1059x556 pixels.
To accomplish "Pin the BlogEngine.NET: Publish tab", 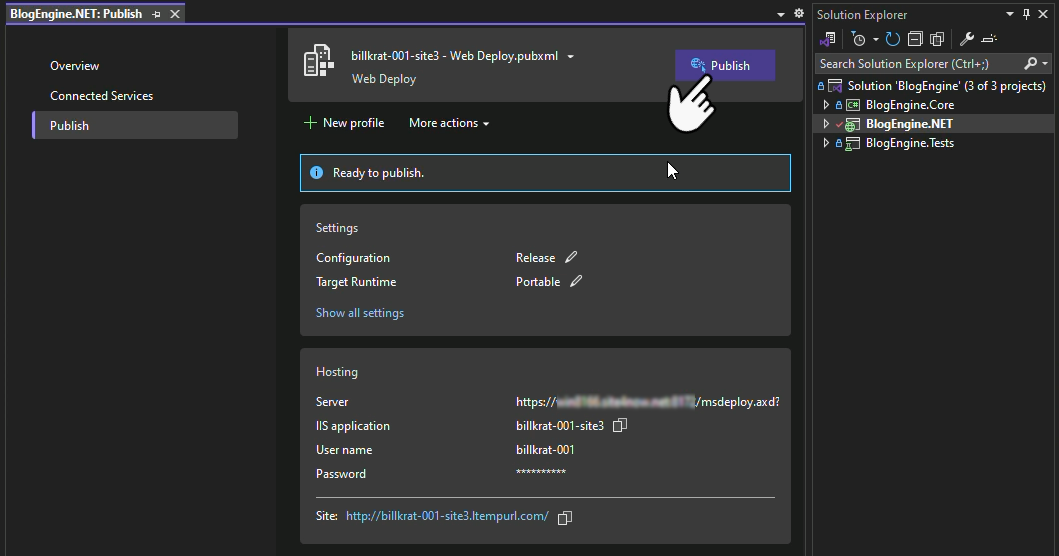I will [x=157, y=14].
